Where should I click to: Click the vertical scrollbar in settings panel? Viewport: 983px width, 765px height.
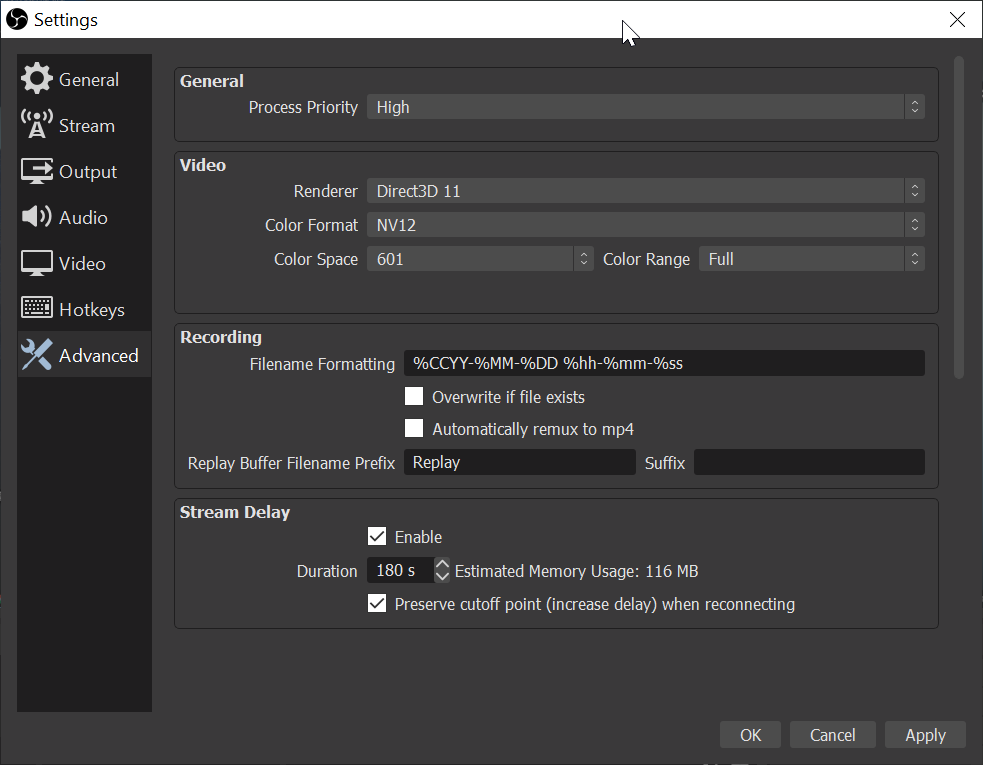(x=959, y=217)
